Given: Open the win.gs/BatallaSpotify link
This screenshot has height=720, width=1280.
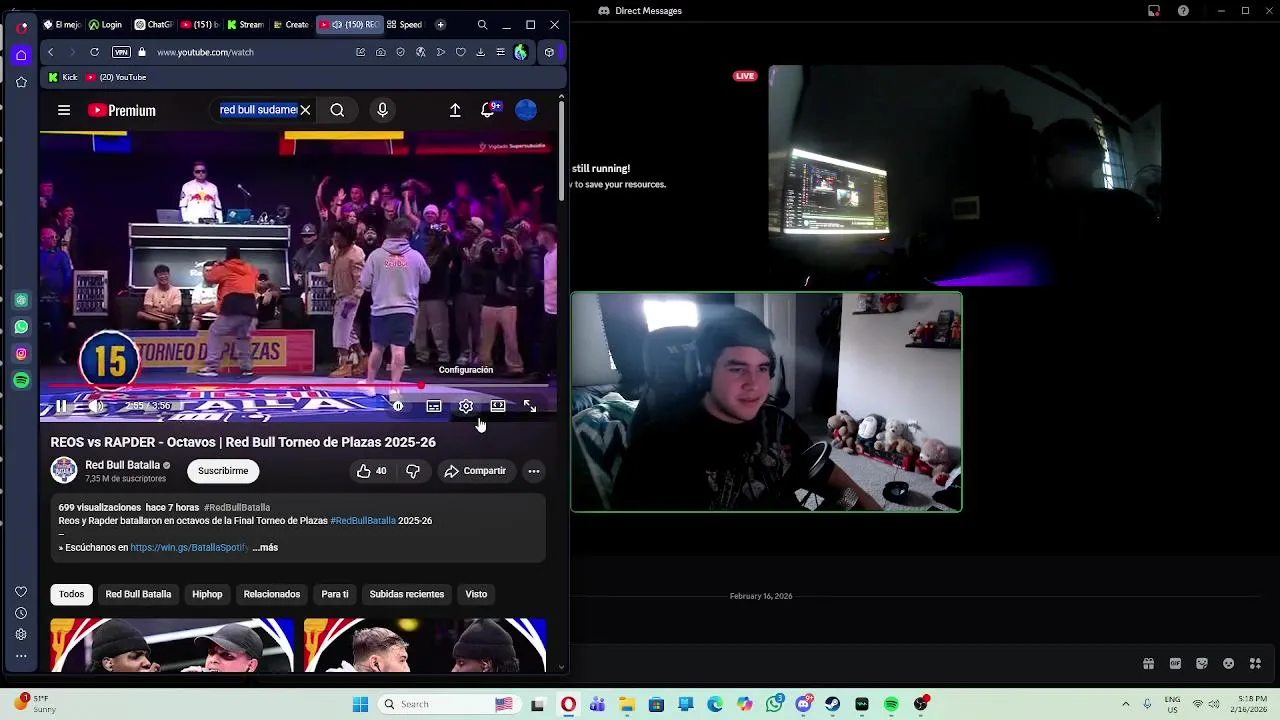Looking at the screenshot, I should (189, 548).
